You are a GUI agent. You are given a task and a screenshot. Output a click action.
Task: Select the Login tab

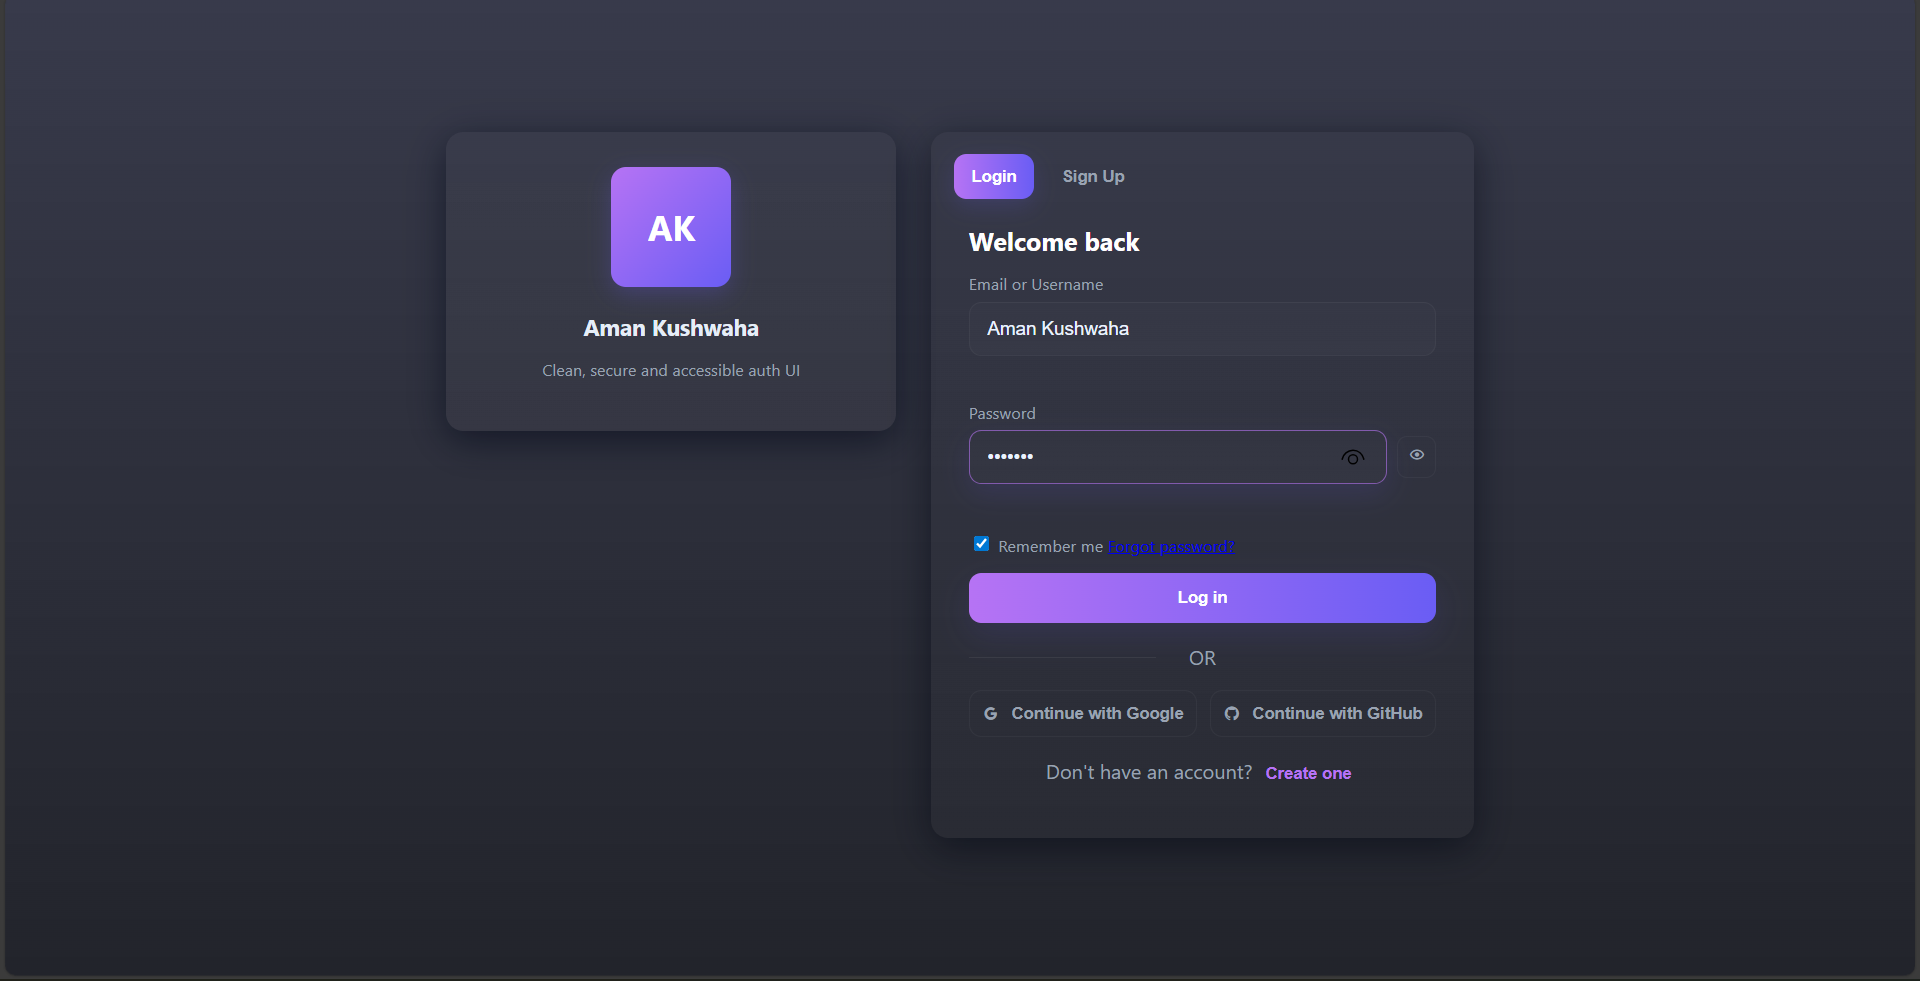[x=993, y=176]
